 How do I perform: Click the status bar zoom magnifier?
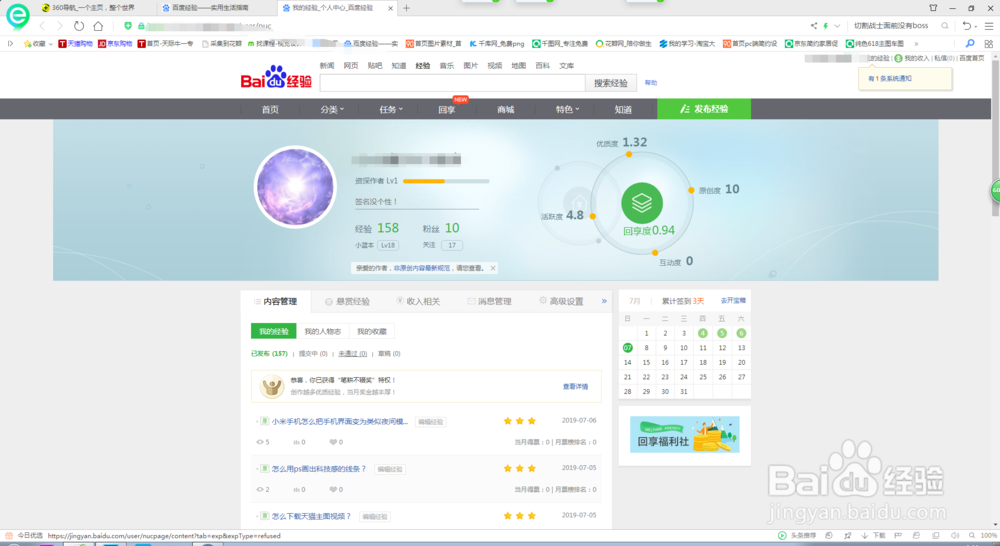click(972, 536)
